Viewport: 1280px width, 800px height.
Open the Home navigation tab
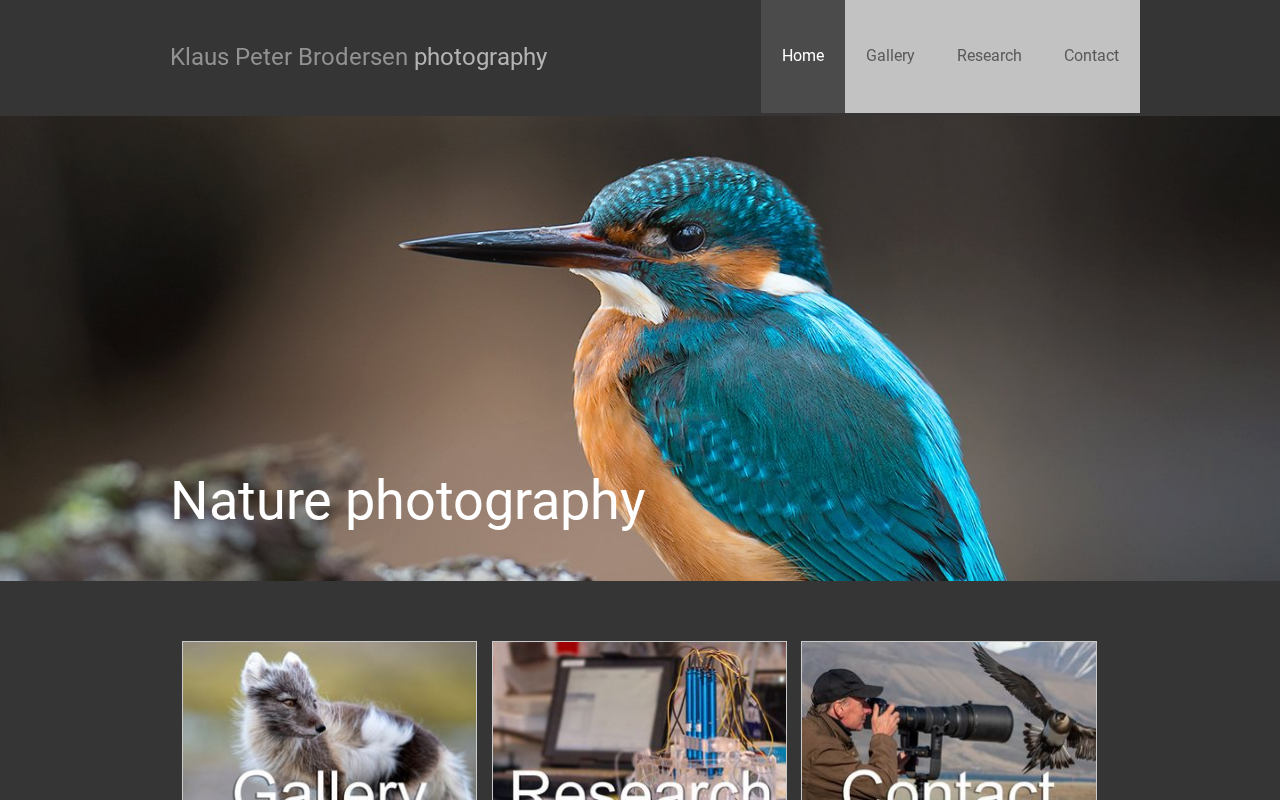tap(803, 56)
